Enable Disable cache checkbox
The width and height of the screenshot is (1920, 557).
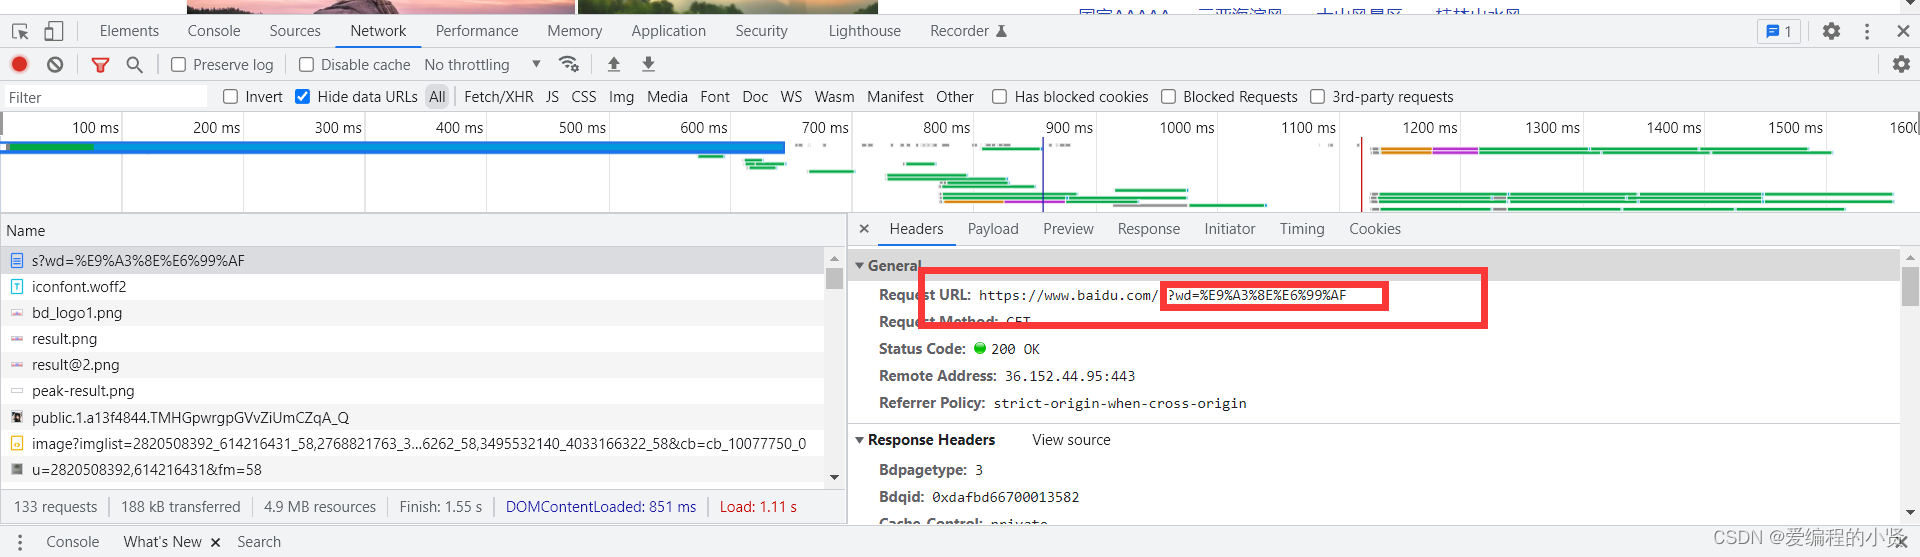click(x=306, y=64)
